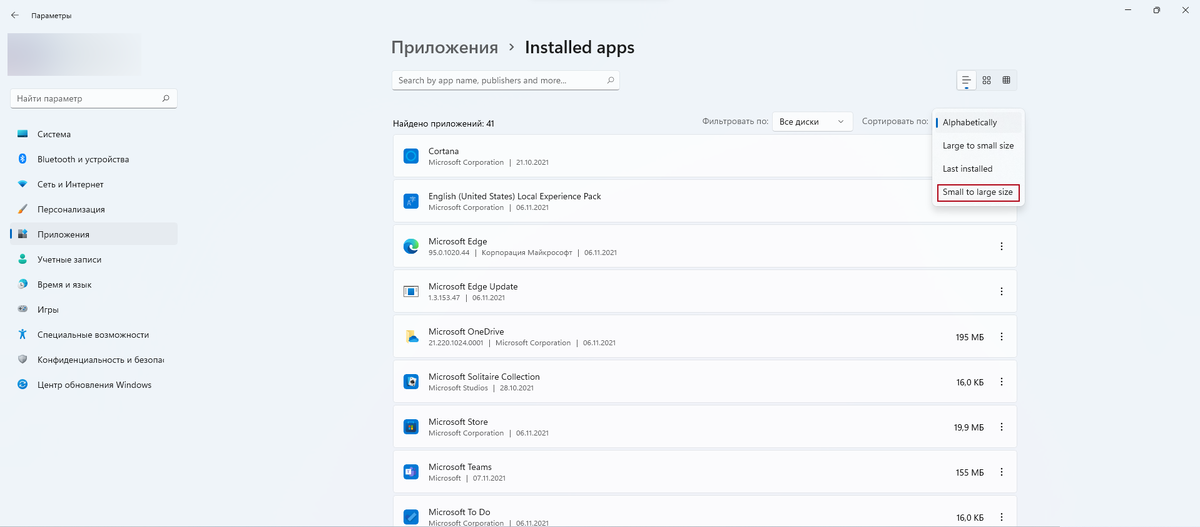1200x527 pixels.
Task: Click the Cortana app icon
Action: [411, 156]
